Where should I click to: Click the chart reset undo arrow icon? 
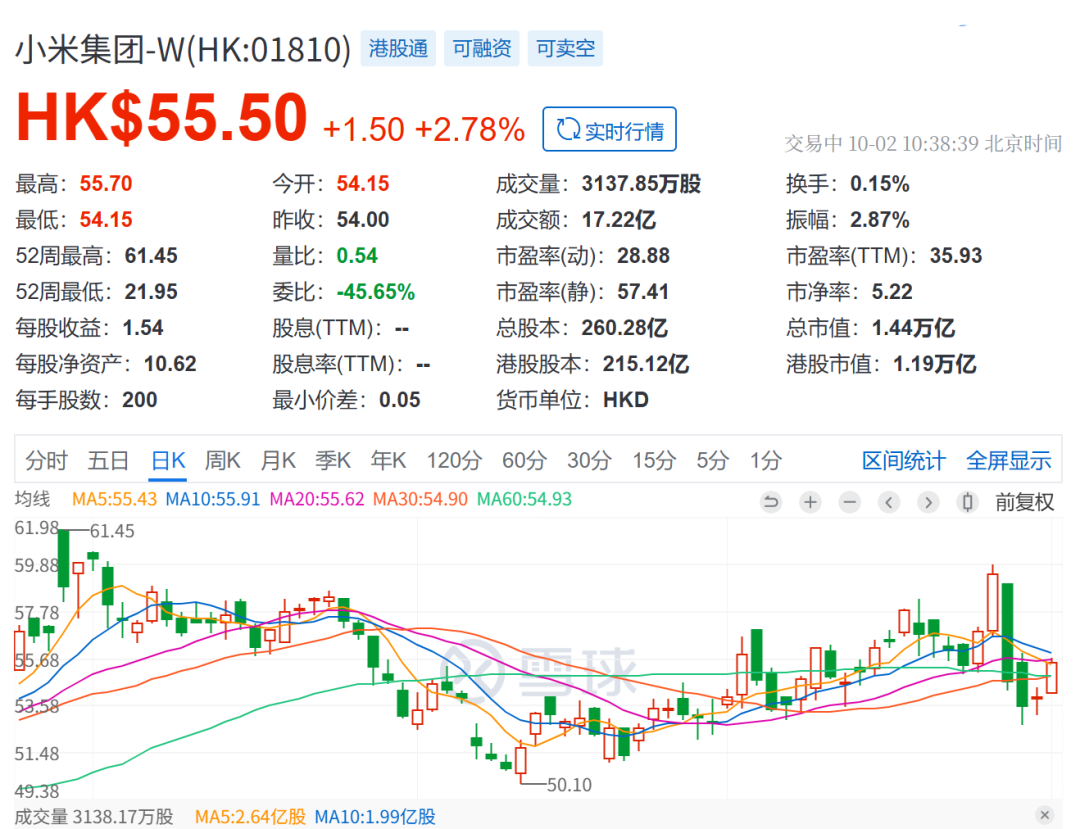770,502
